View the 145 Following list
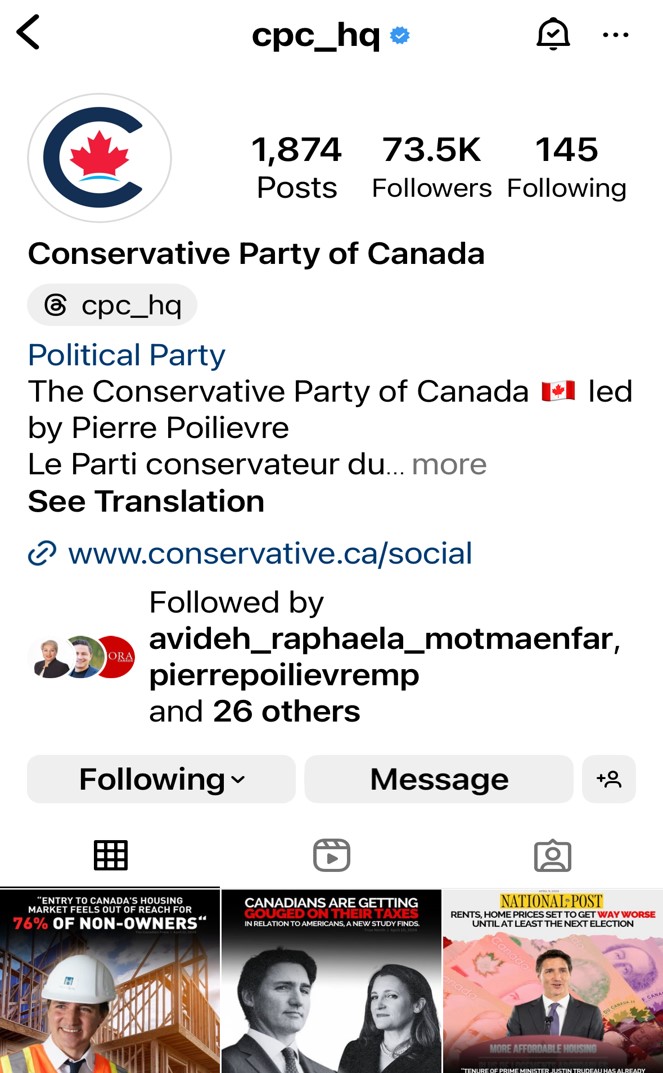This screenshot has height=1073, width=663. (567, 168)
